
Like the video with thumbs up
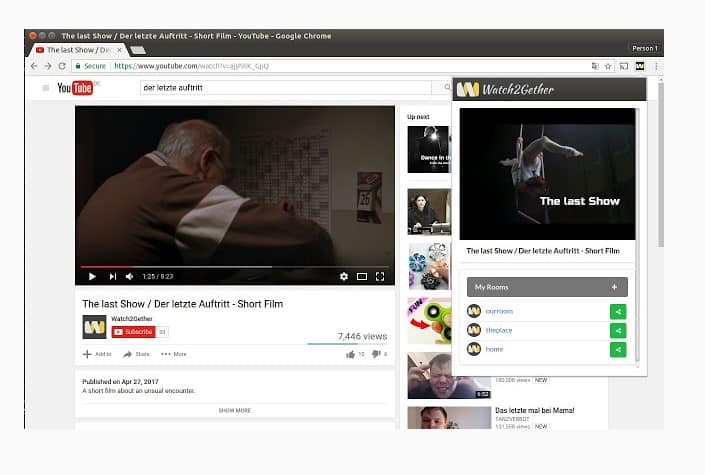pos(351,354)
